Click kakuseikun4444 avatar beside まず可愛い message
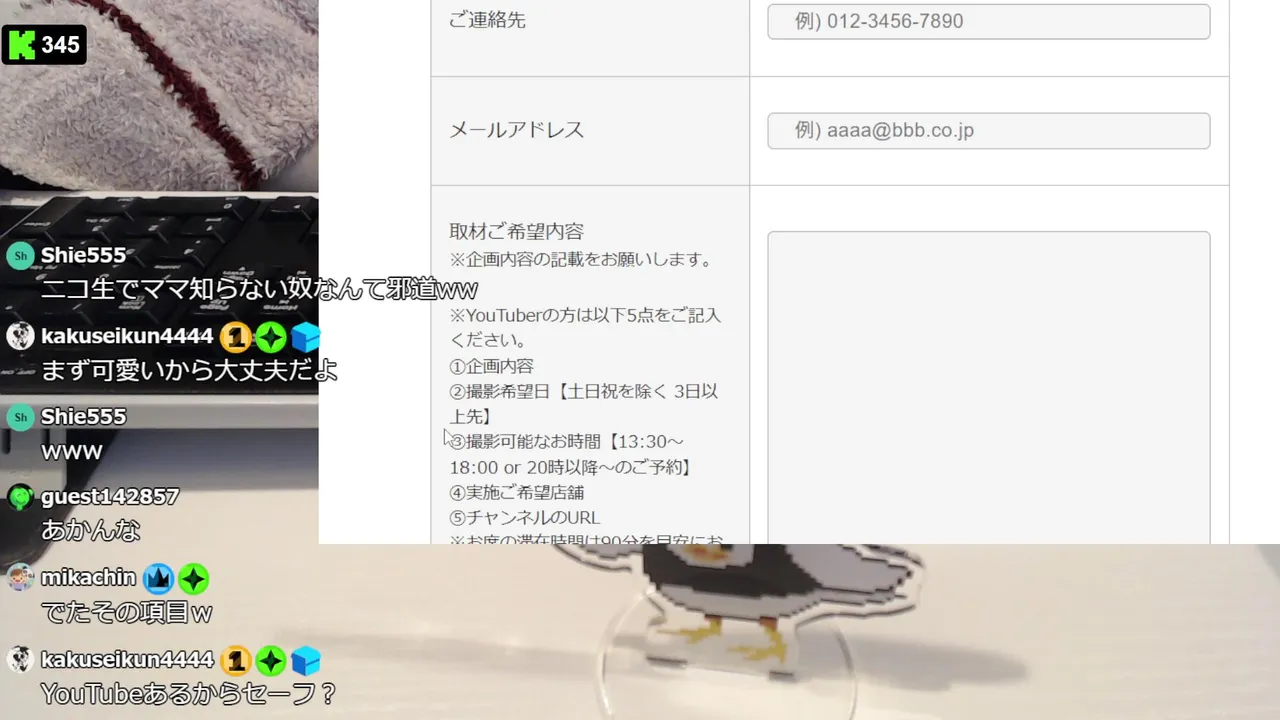1280x720 pixels. (20, 336)
